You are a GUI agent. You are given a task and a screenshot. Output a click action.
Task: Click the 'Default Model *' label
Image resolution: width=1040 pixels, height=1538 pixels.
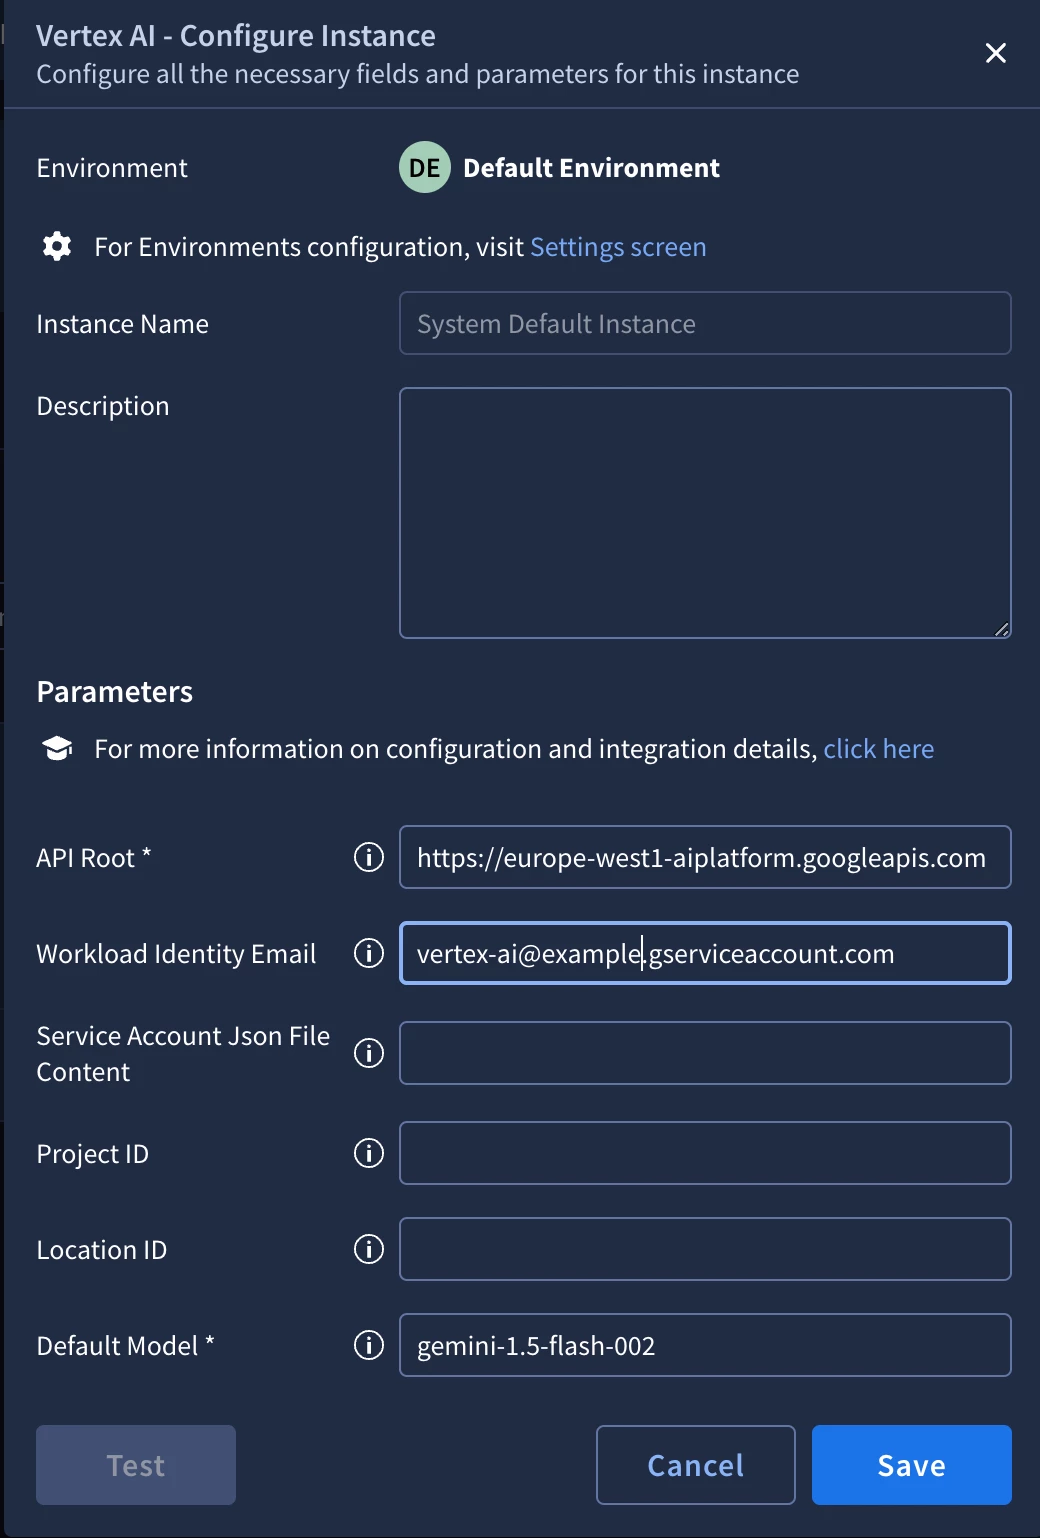coord(126,1346)
